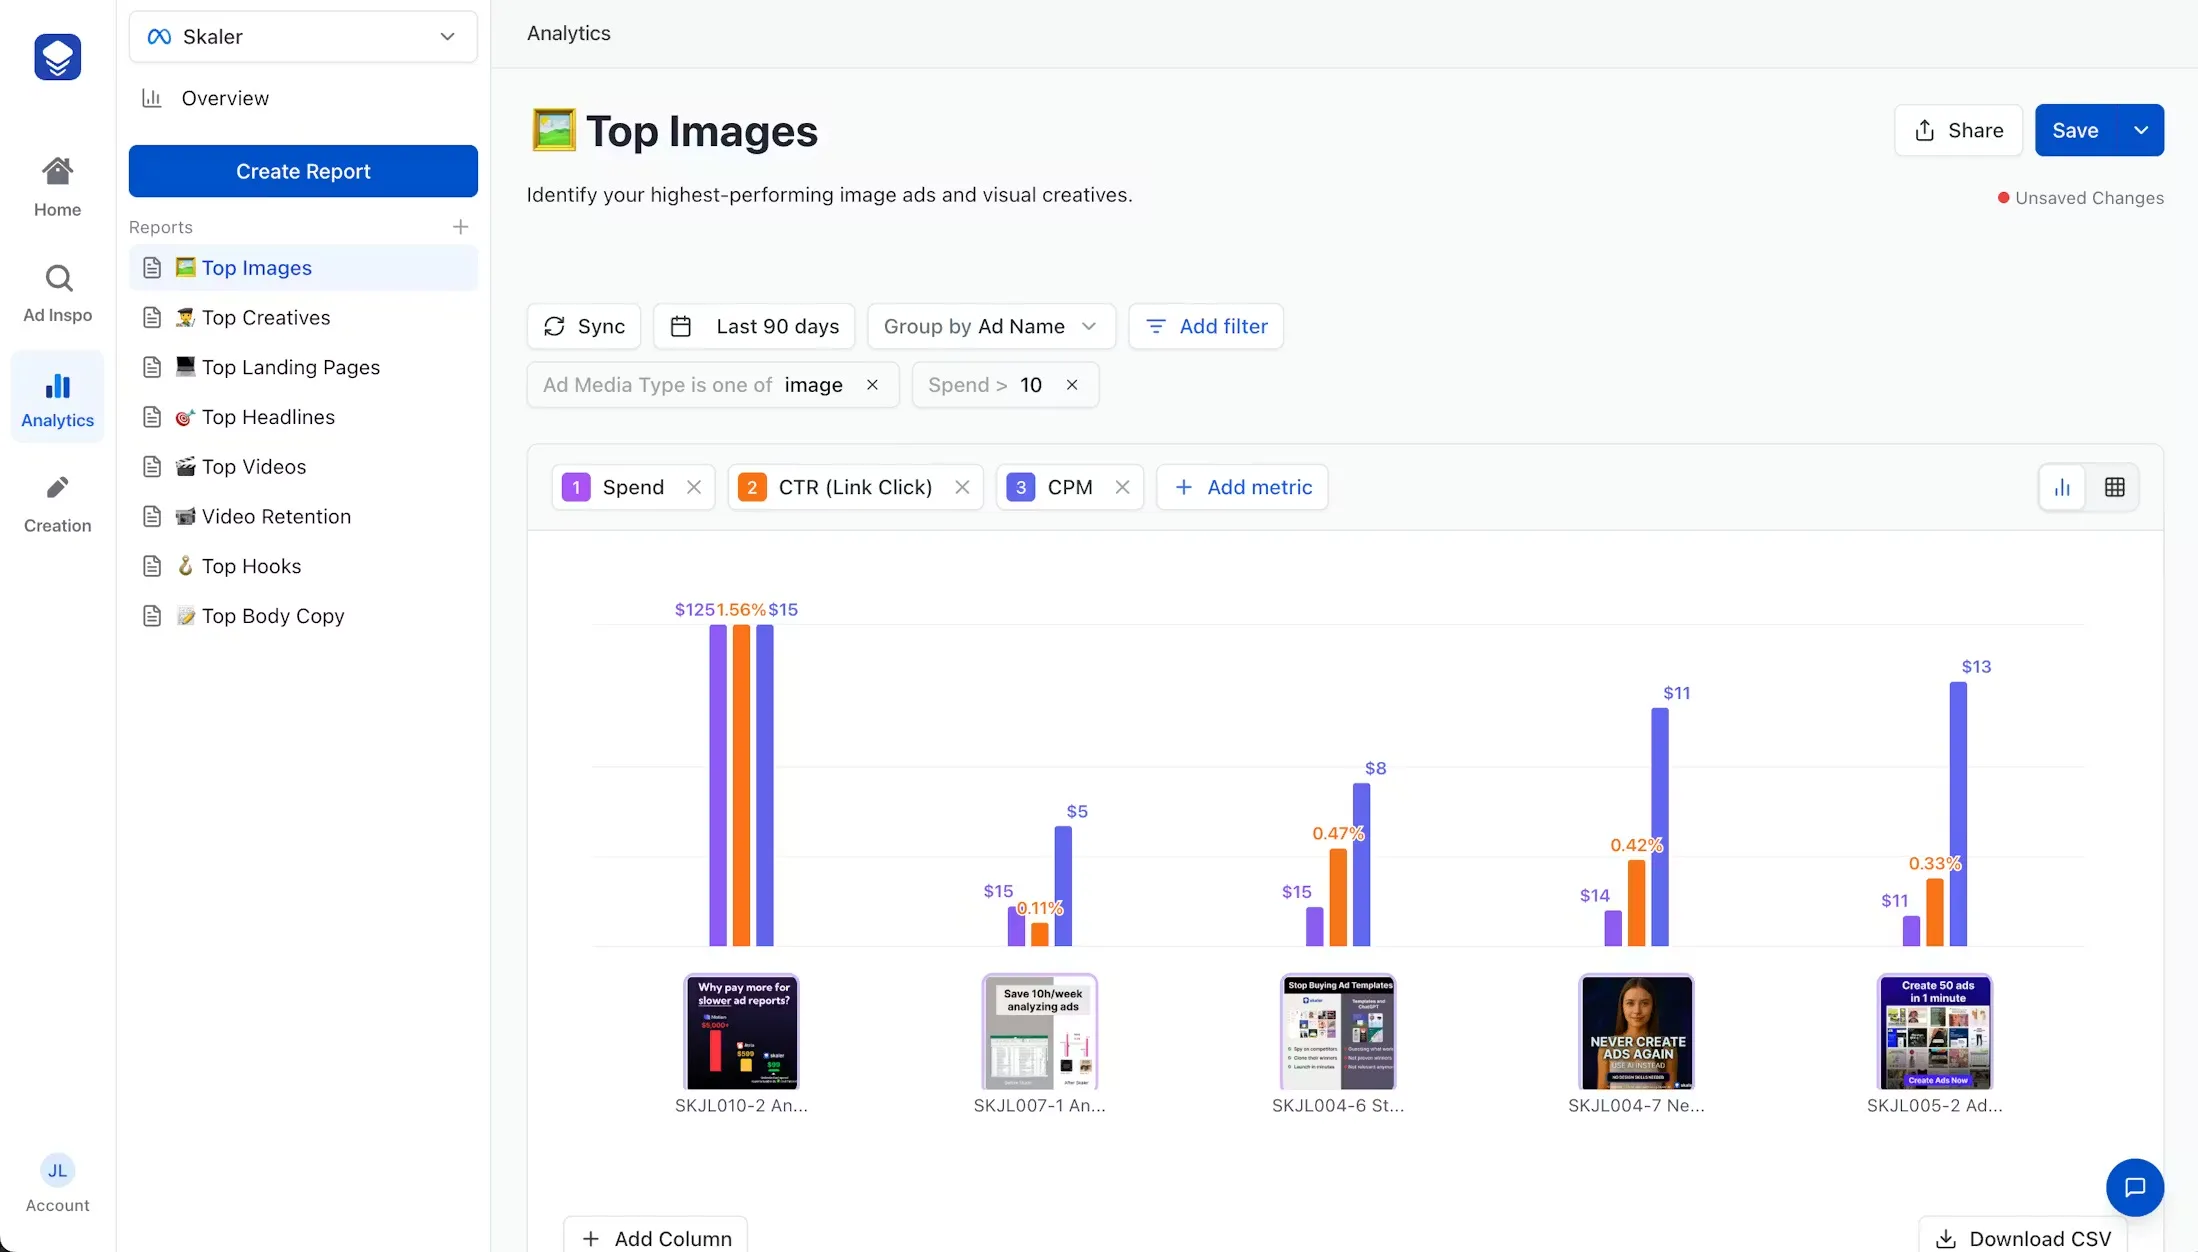
Task: Open the Top Creatives report
Action: coord(266,317)
